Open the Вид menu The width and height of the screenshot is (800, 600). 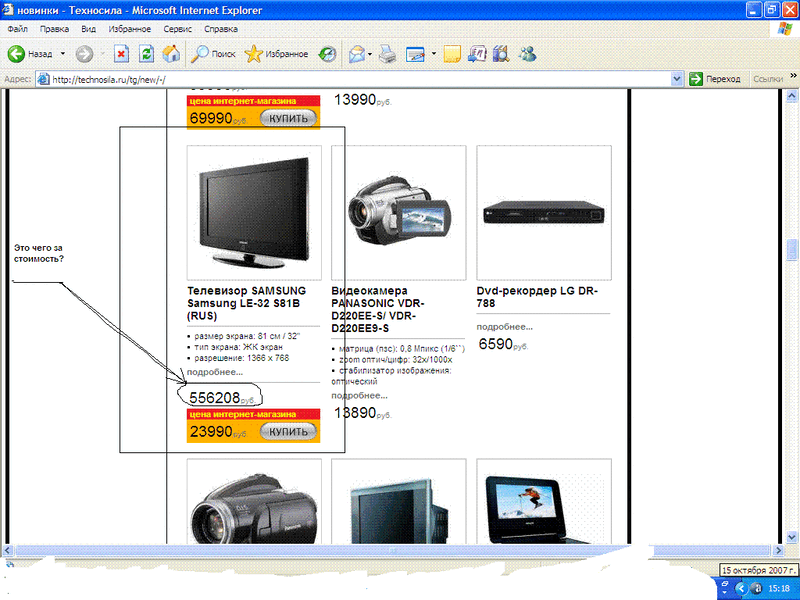click(x=88, y=29)
